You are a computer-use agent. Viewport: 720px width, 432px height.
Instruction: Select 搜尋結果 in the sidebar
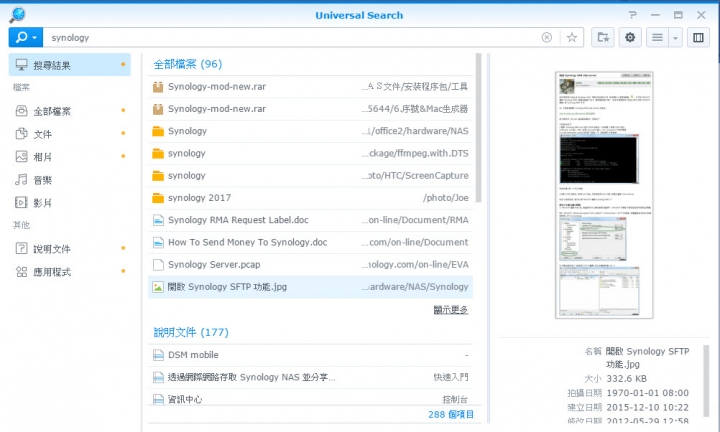pos(70,65)
